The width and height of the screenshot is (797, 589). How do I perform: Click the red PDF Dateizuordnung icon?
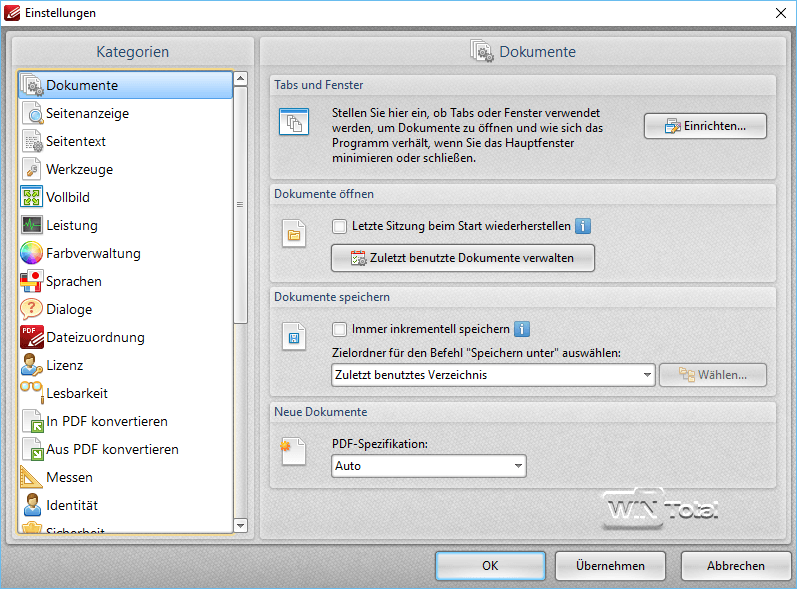click(x=32, y=337)
